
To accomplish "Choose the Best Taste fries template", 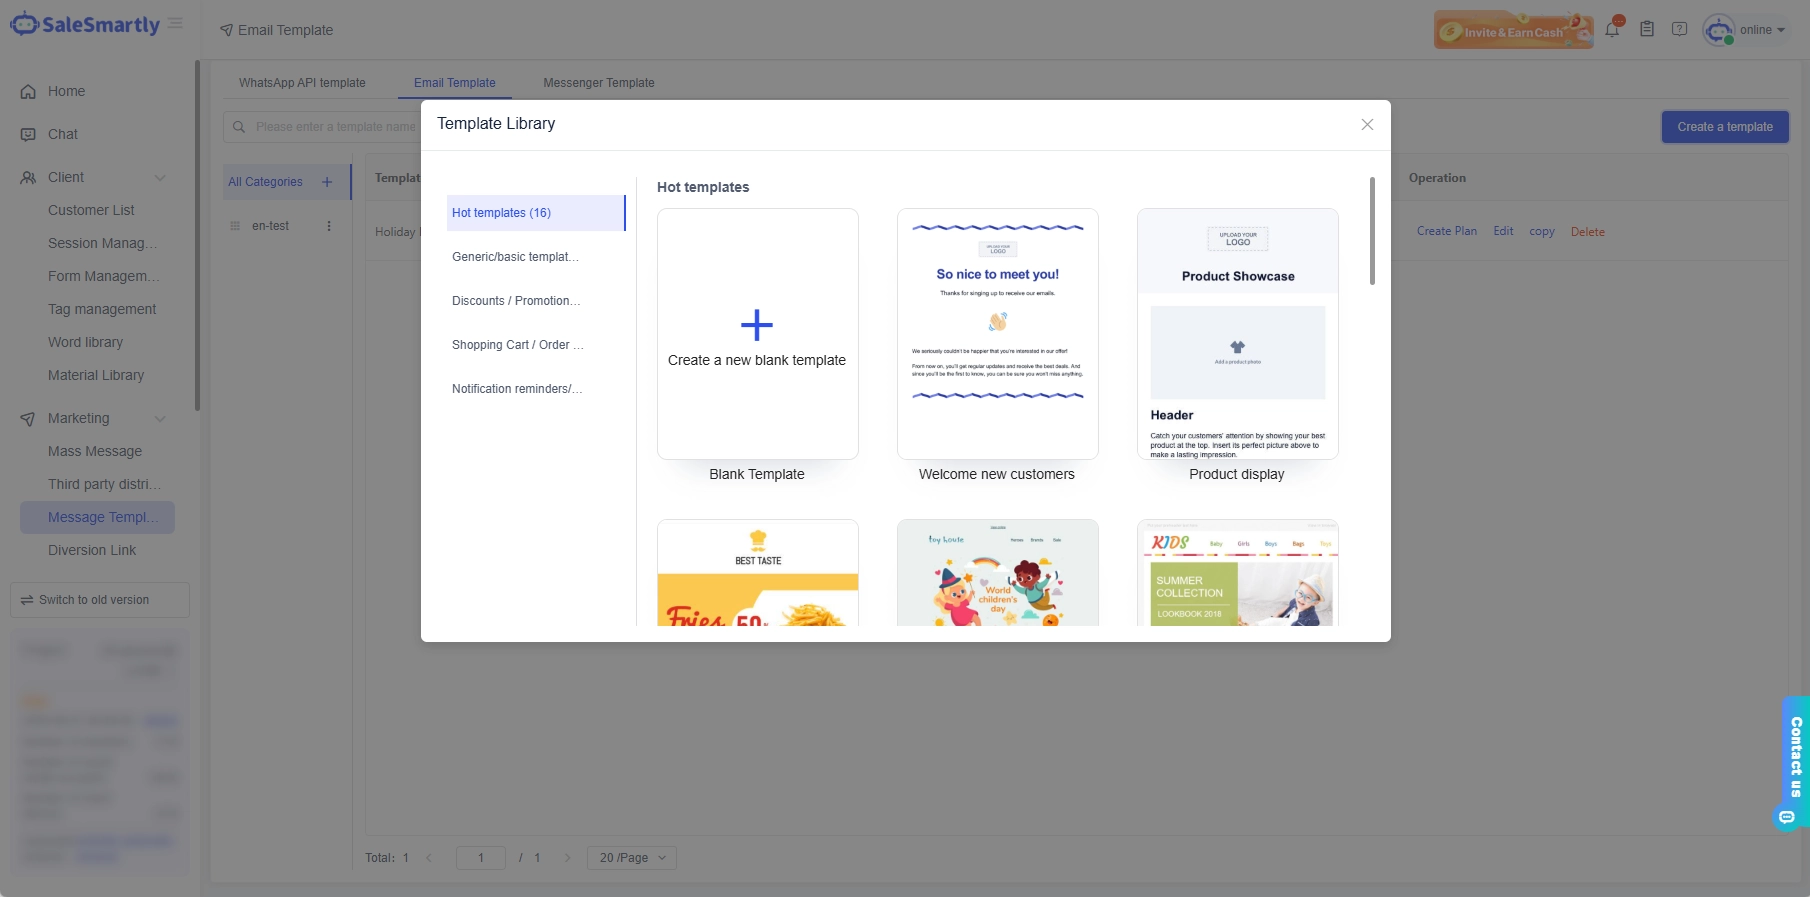I will (758, 573).
